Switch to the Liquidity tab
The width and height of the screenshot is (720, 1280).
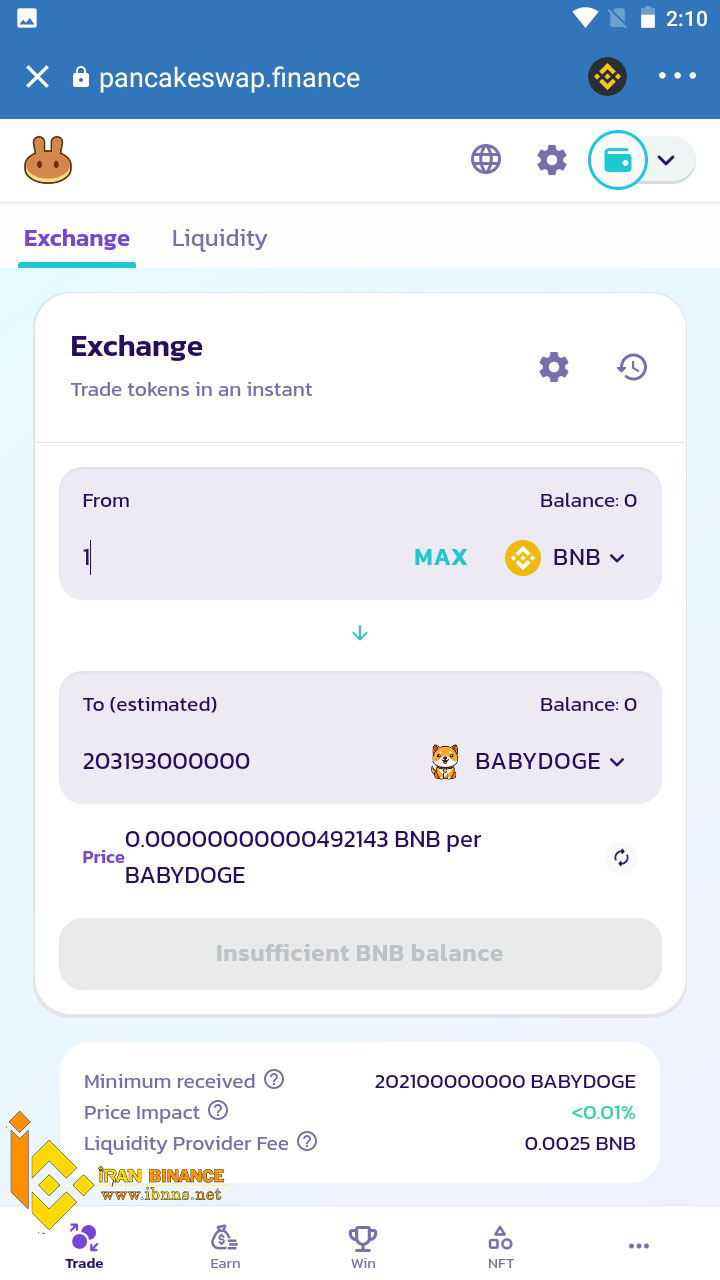point(219,238)
